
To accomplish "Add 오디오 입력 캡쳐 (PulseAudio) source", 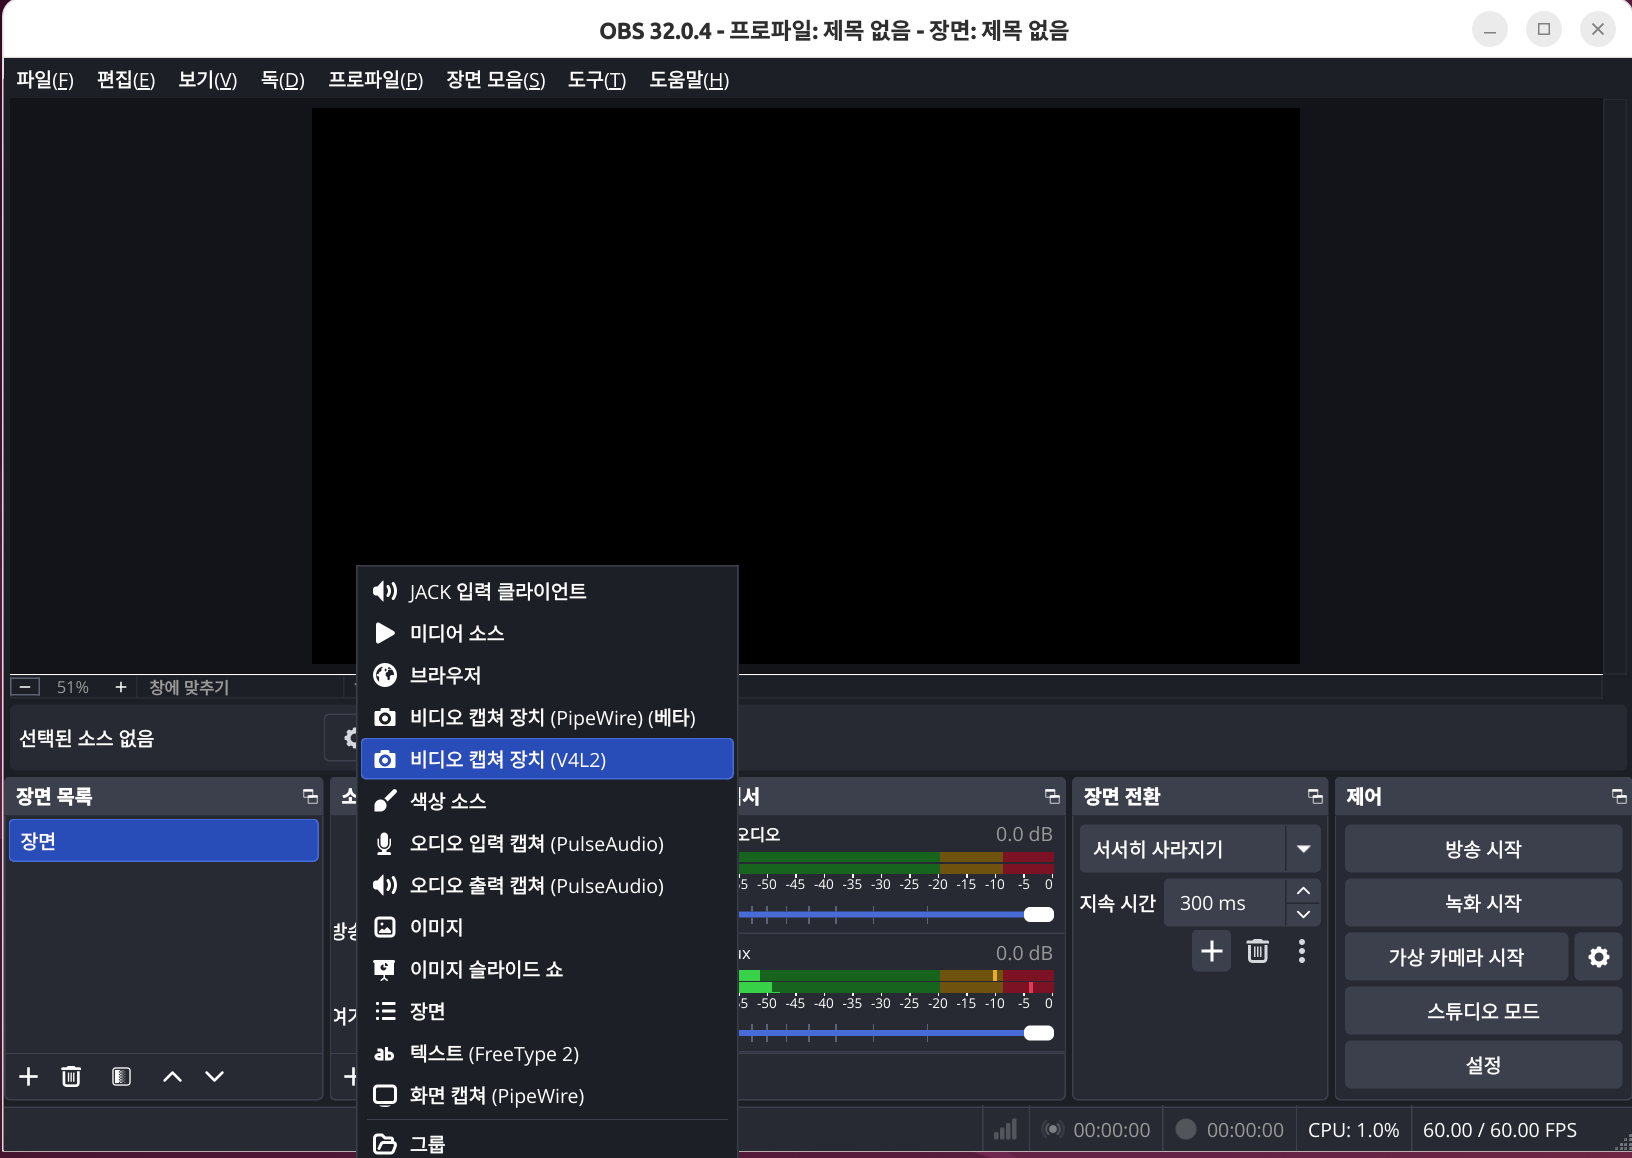I will (547, 843).
